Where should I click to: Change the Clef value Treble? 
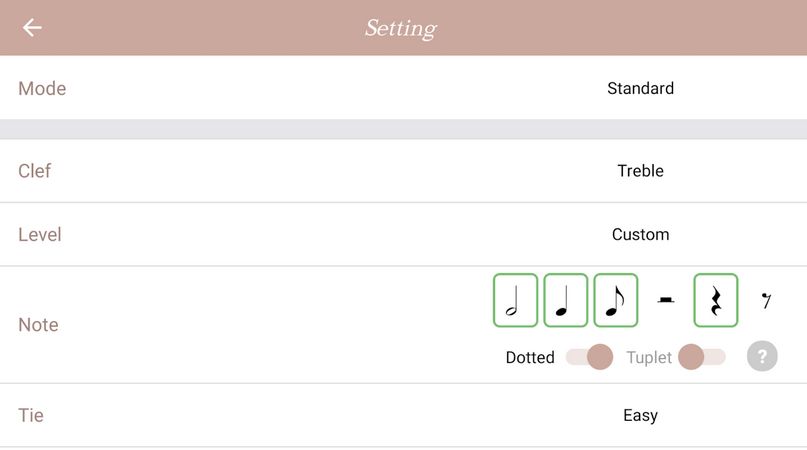[x=640, y=171]
